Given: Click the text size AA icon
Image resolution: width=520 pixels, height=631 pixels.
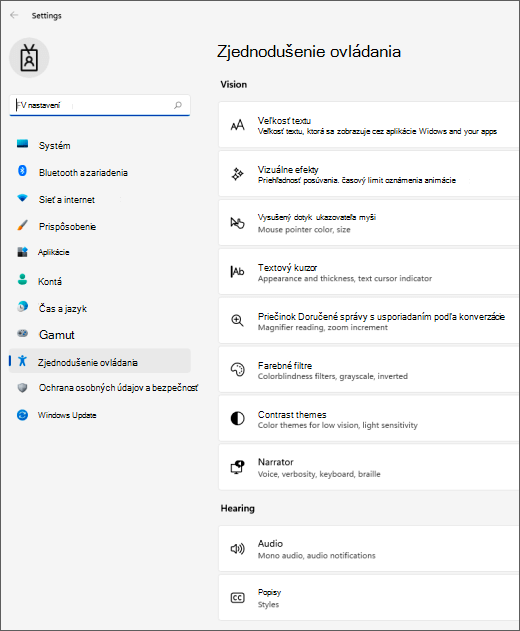Looking at the screenshot, I should (x=237, y=125).
